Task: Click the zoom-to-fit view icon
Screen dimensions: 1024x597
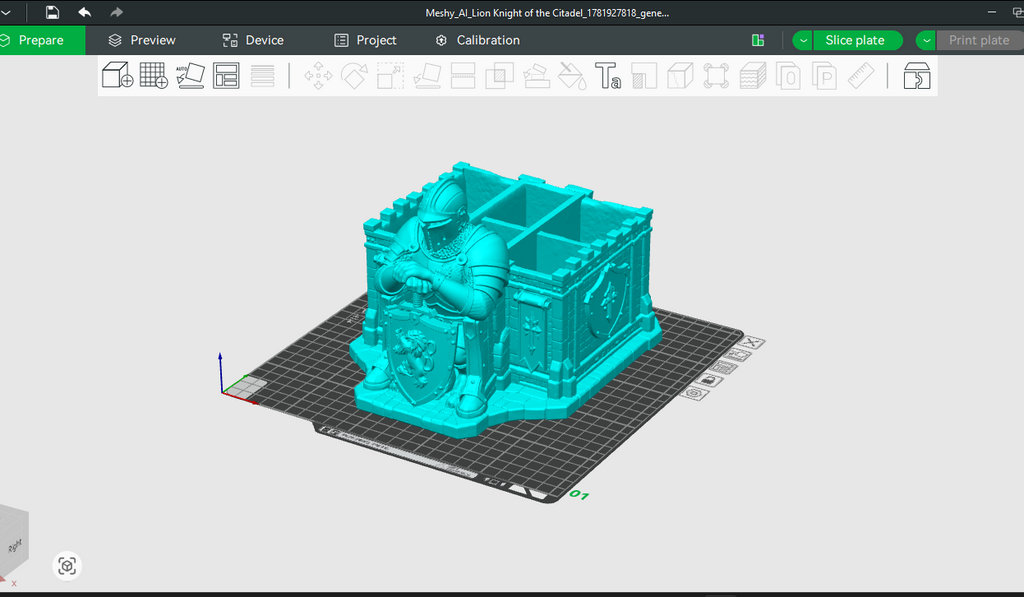Action: pyautogui.click(x=67, y=566)
